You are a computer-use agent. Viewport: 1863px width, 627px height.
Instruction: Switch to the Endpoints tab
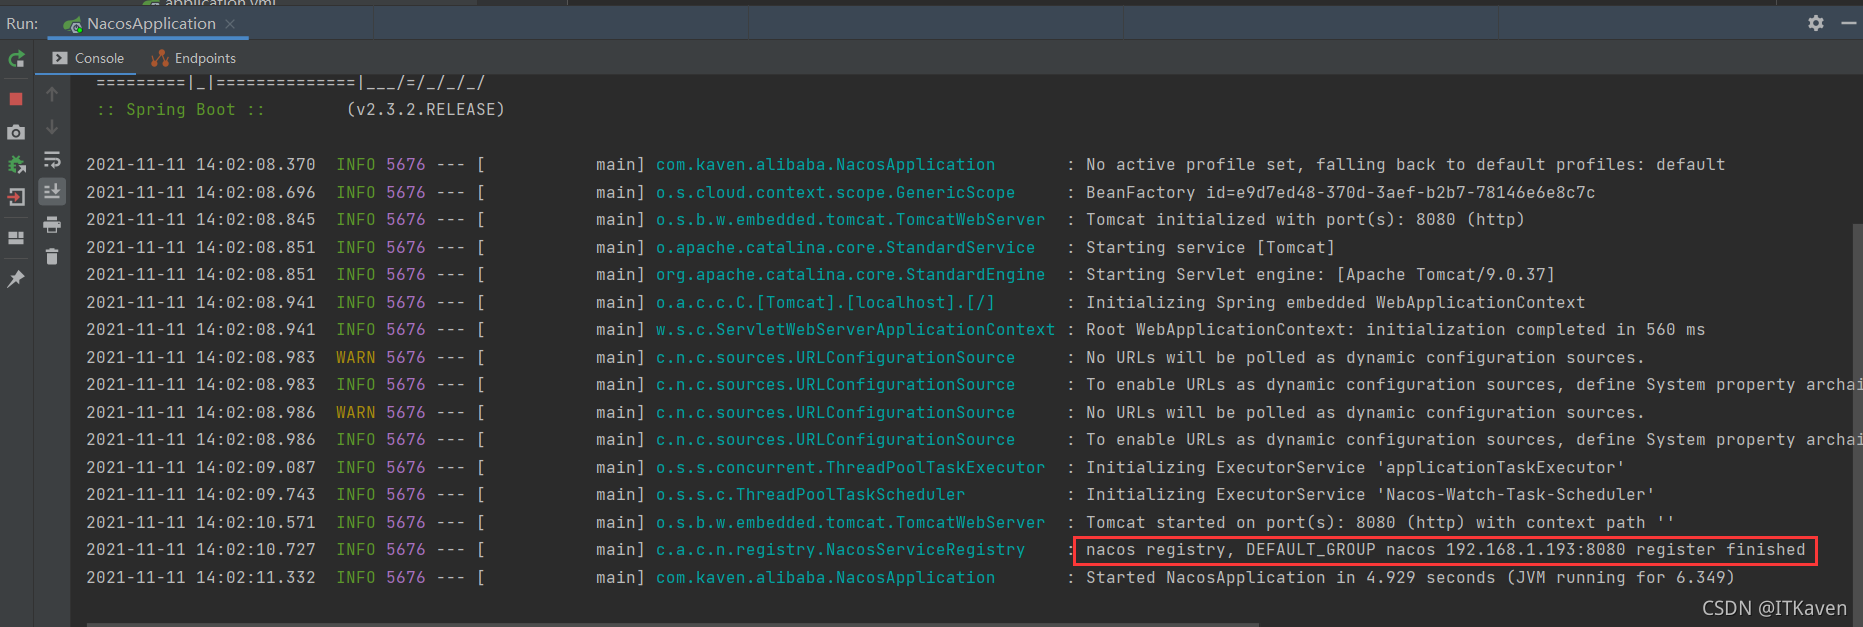(194, 58)
